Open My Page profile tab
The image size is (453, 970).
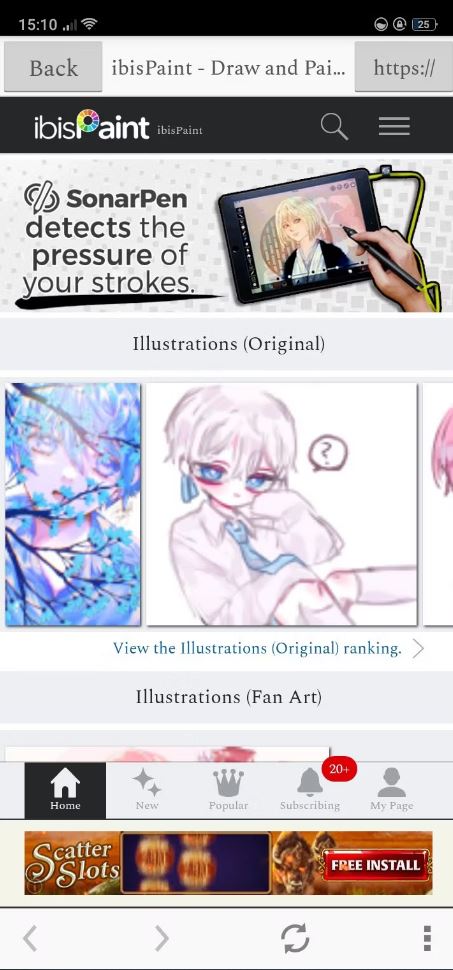(x=392, y=790)
